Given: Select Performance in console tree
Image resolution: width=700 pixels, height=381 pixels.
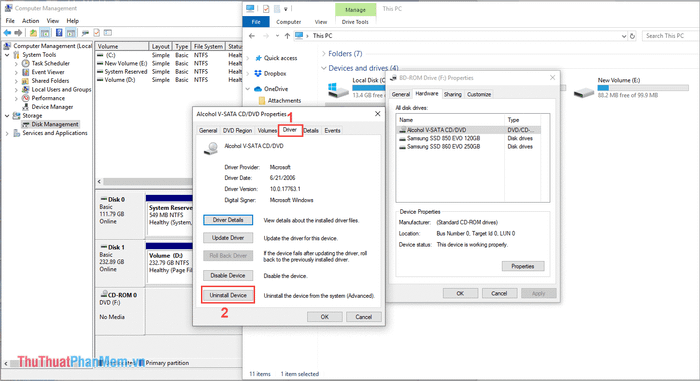Looking at the screenshot, I should tap(48, 98).
